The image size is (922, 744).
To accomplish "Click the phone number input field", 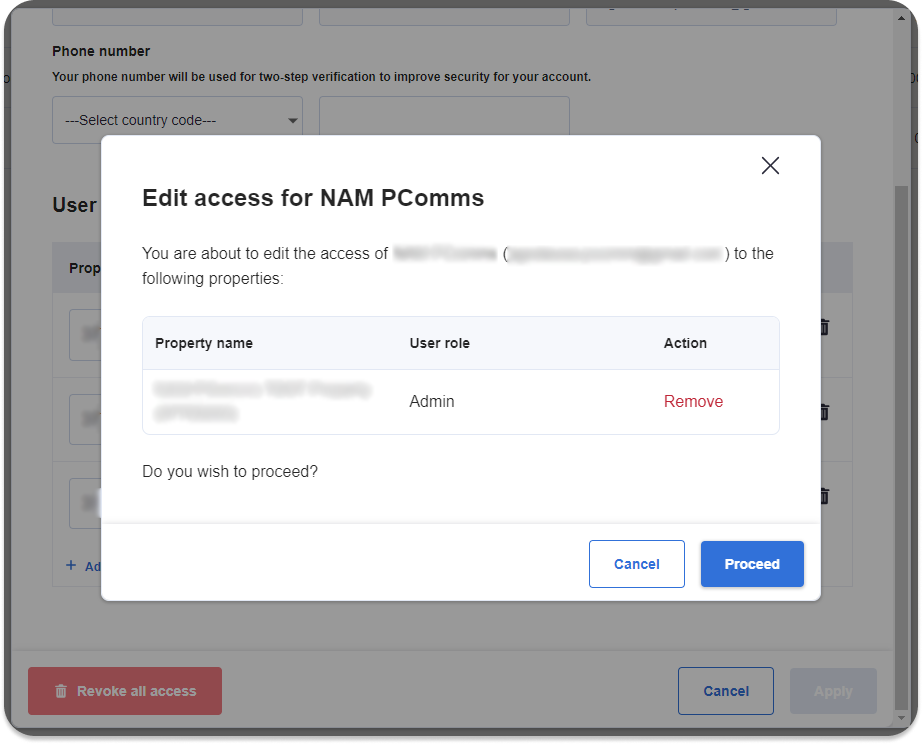I will pyautogui.click(x=444, y=120).
